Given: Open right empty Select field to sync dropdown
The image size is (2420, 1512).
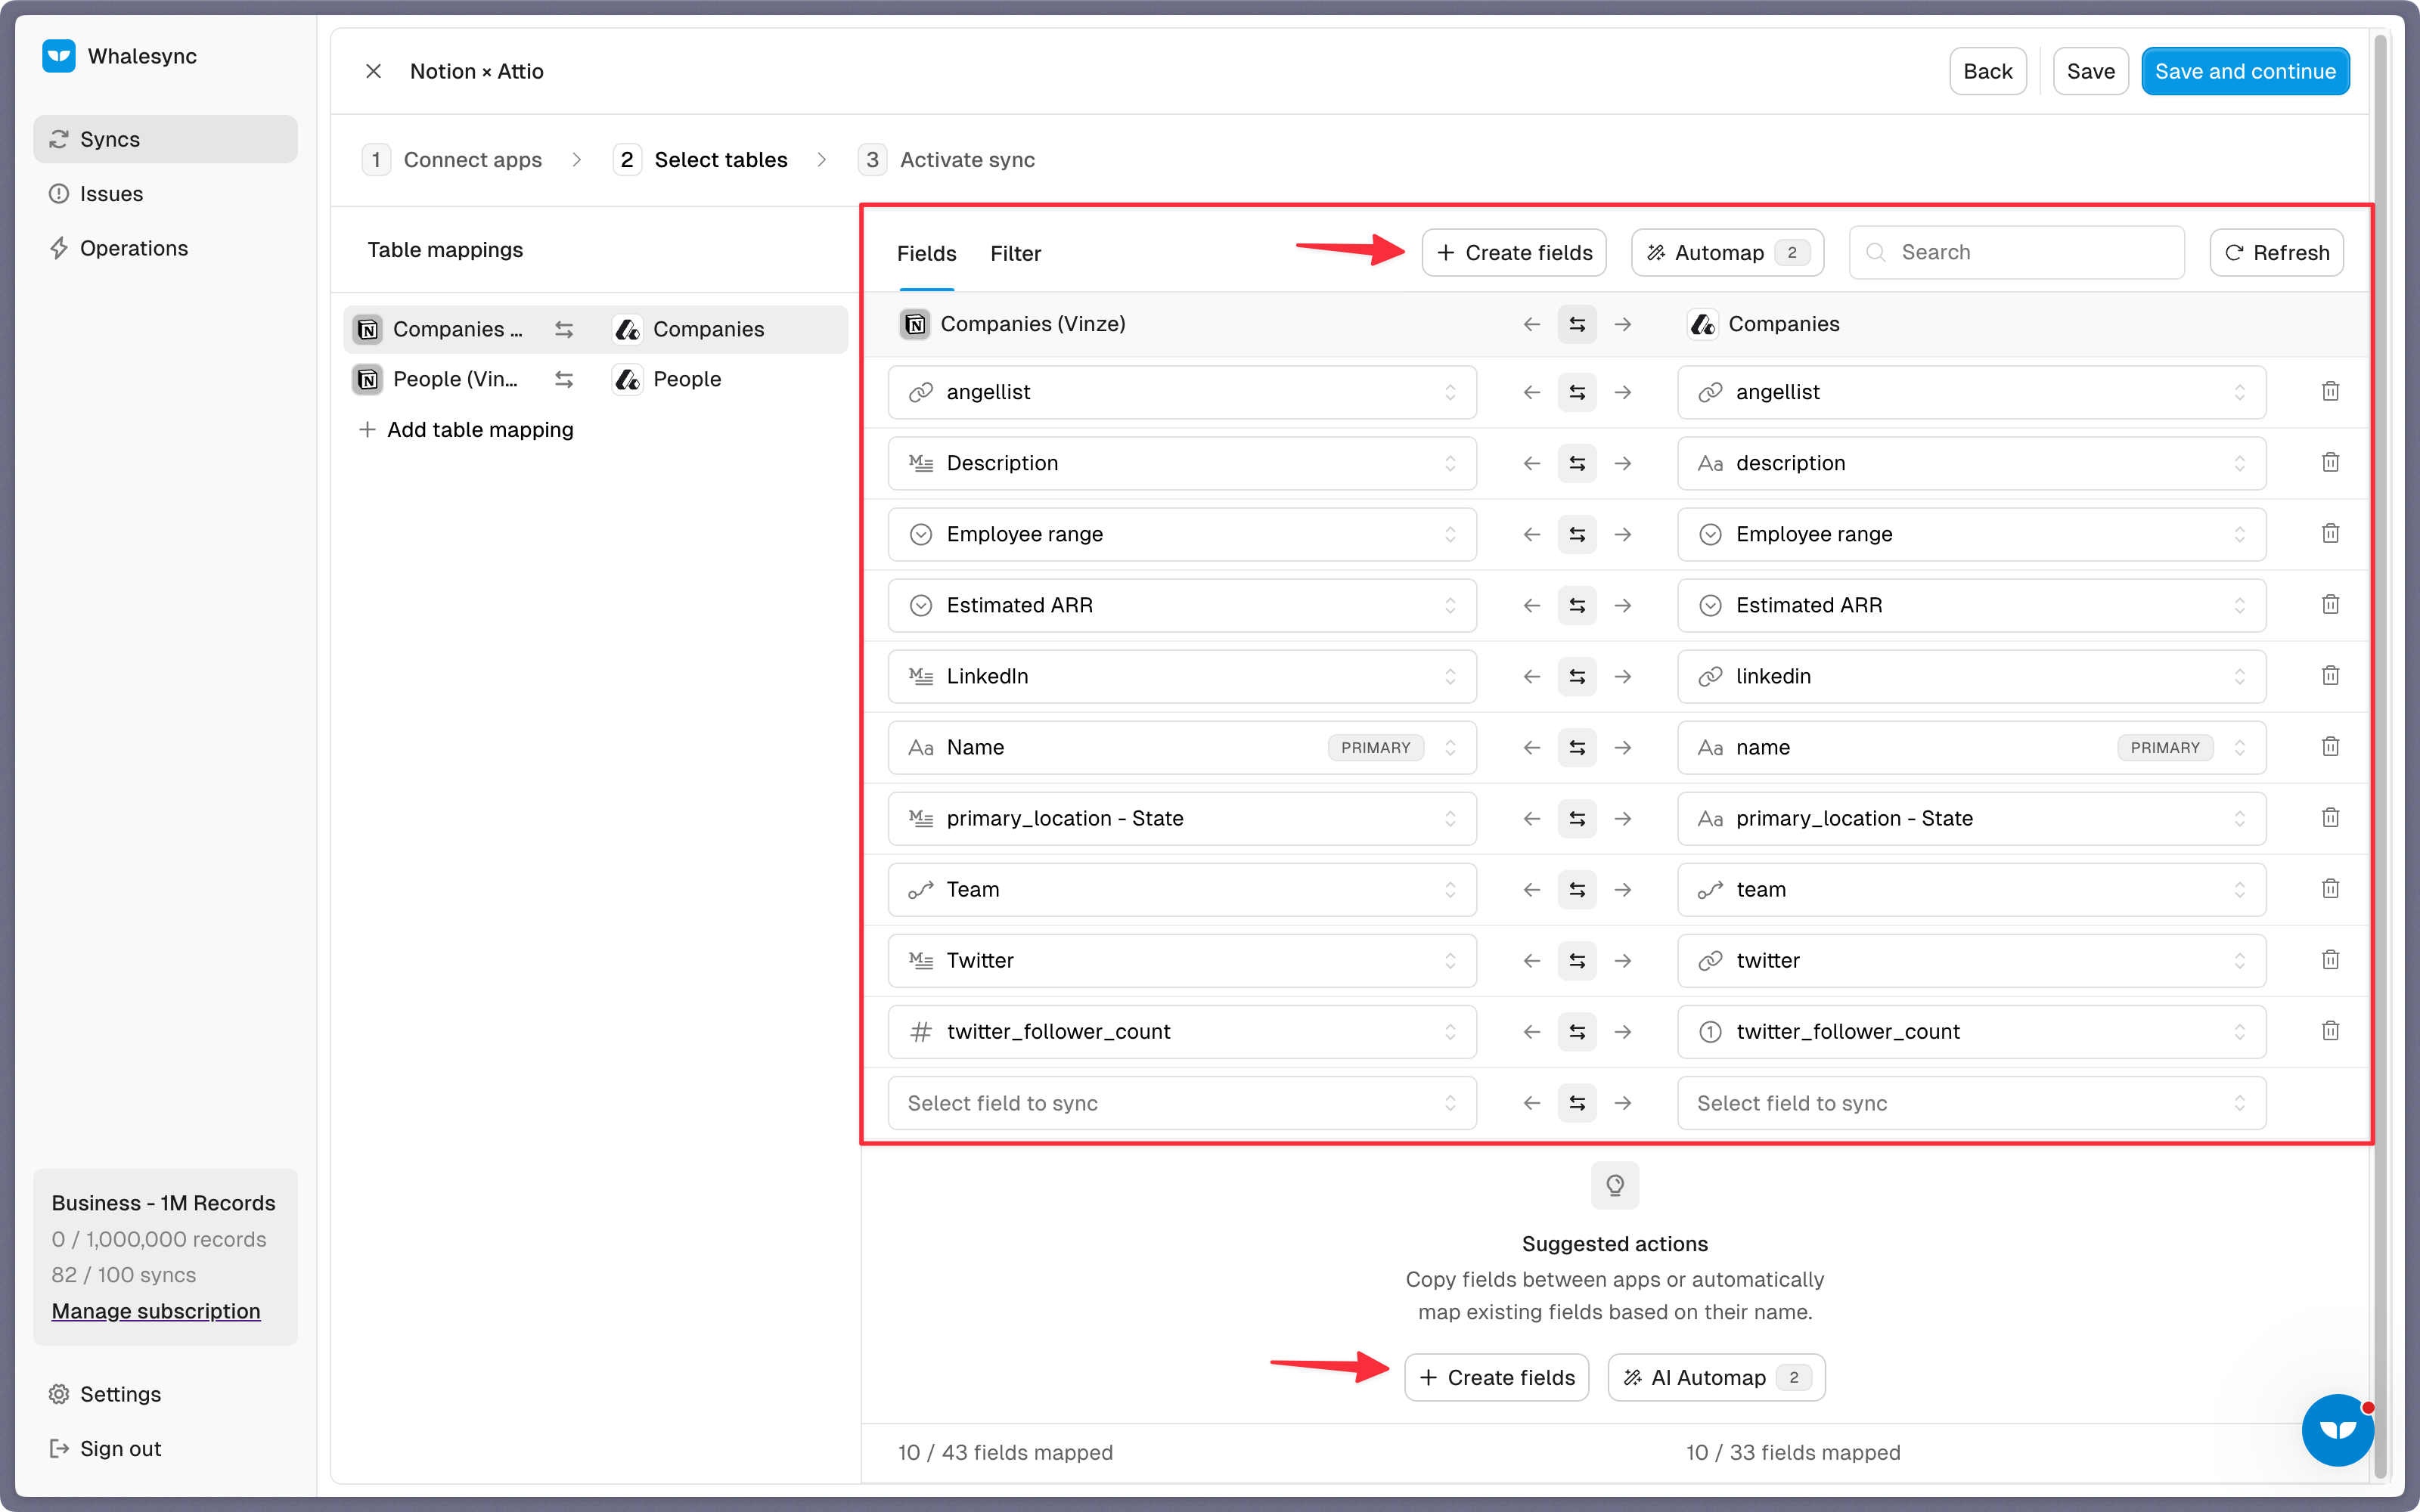Looking at the screenshot, I should (x=1971, y=1102).
